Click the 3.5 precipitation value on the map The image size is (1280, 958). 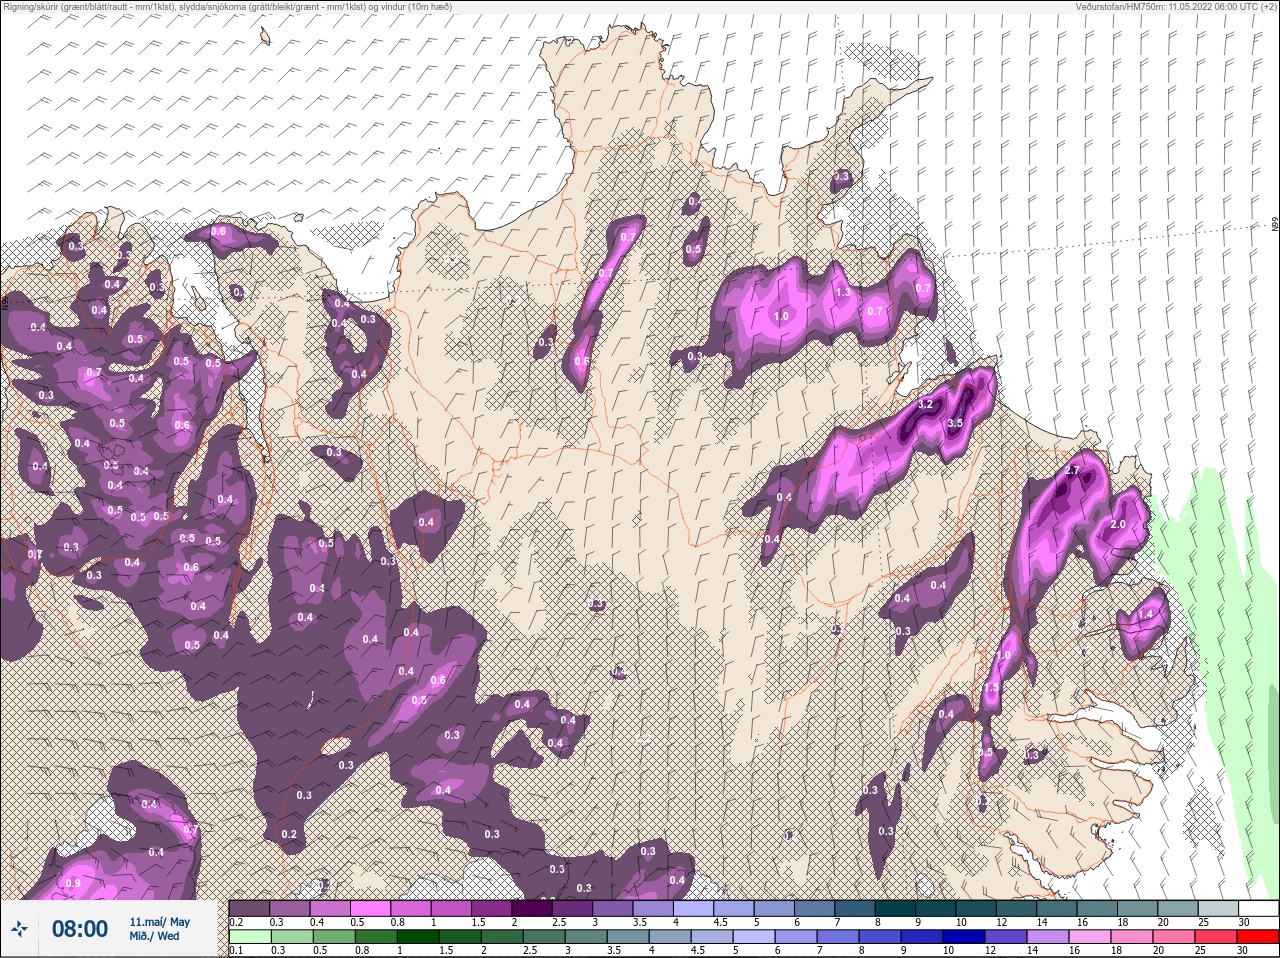(x=954, y=424)
